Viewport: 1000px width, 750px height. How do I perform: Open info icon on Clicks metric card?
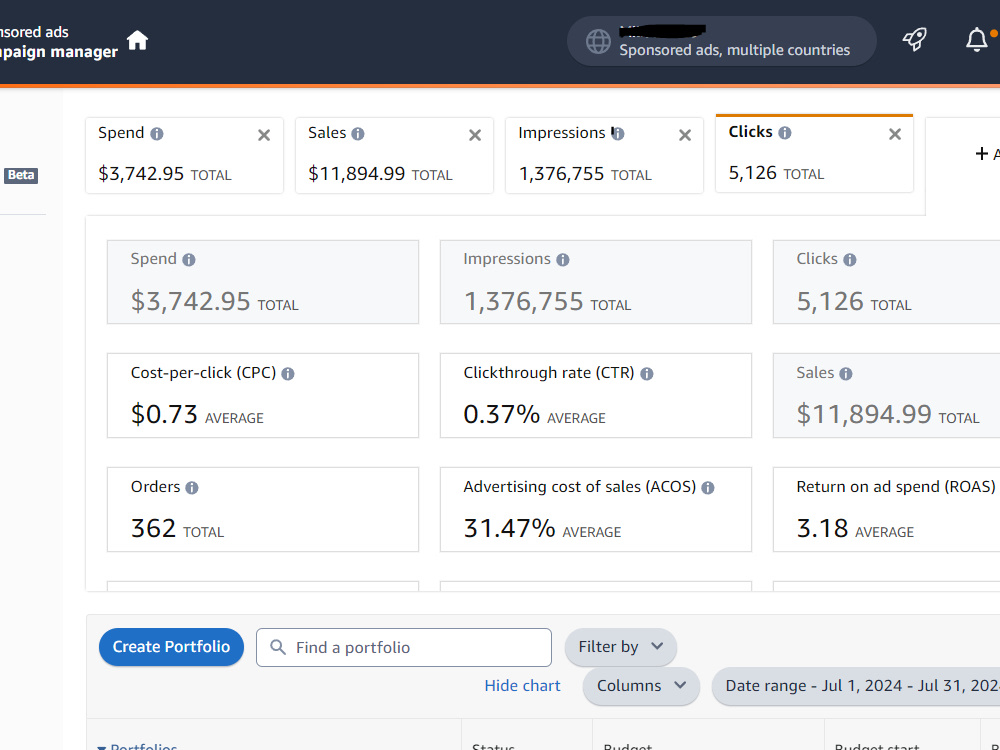tap(849, 260)
